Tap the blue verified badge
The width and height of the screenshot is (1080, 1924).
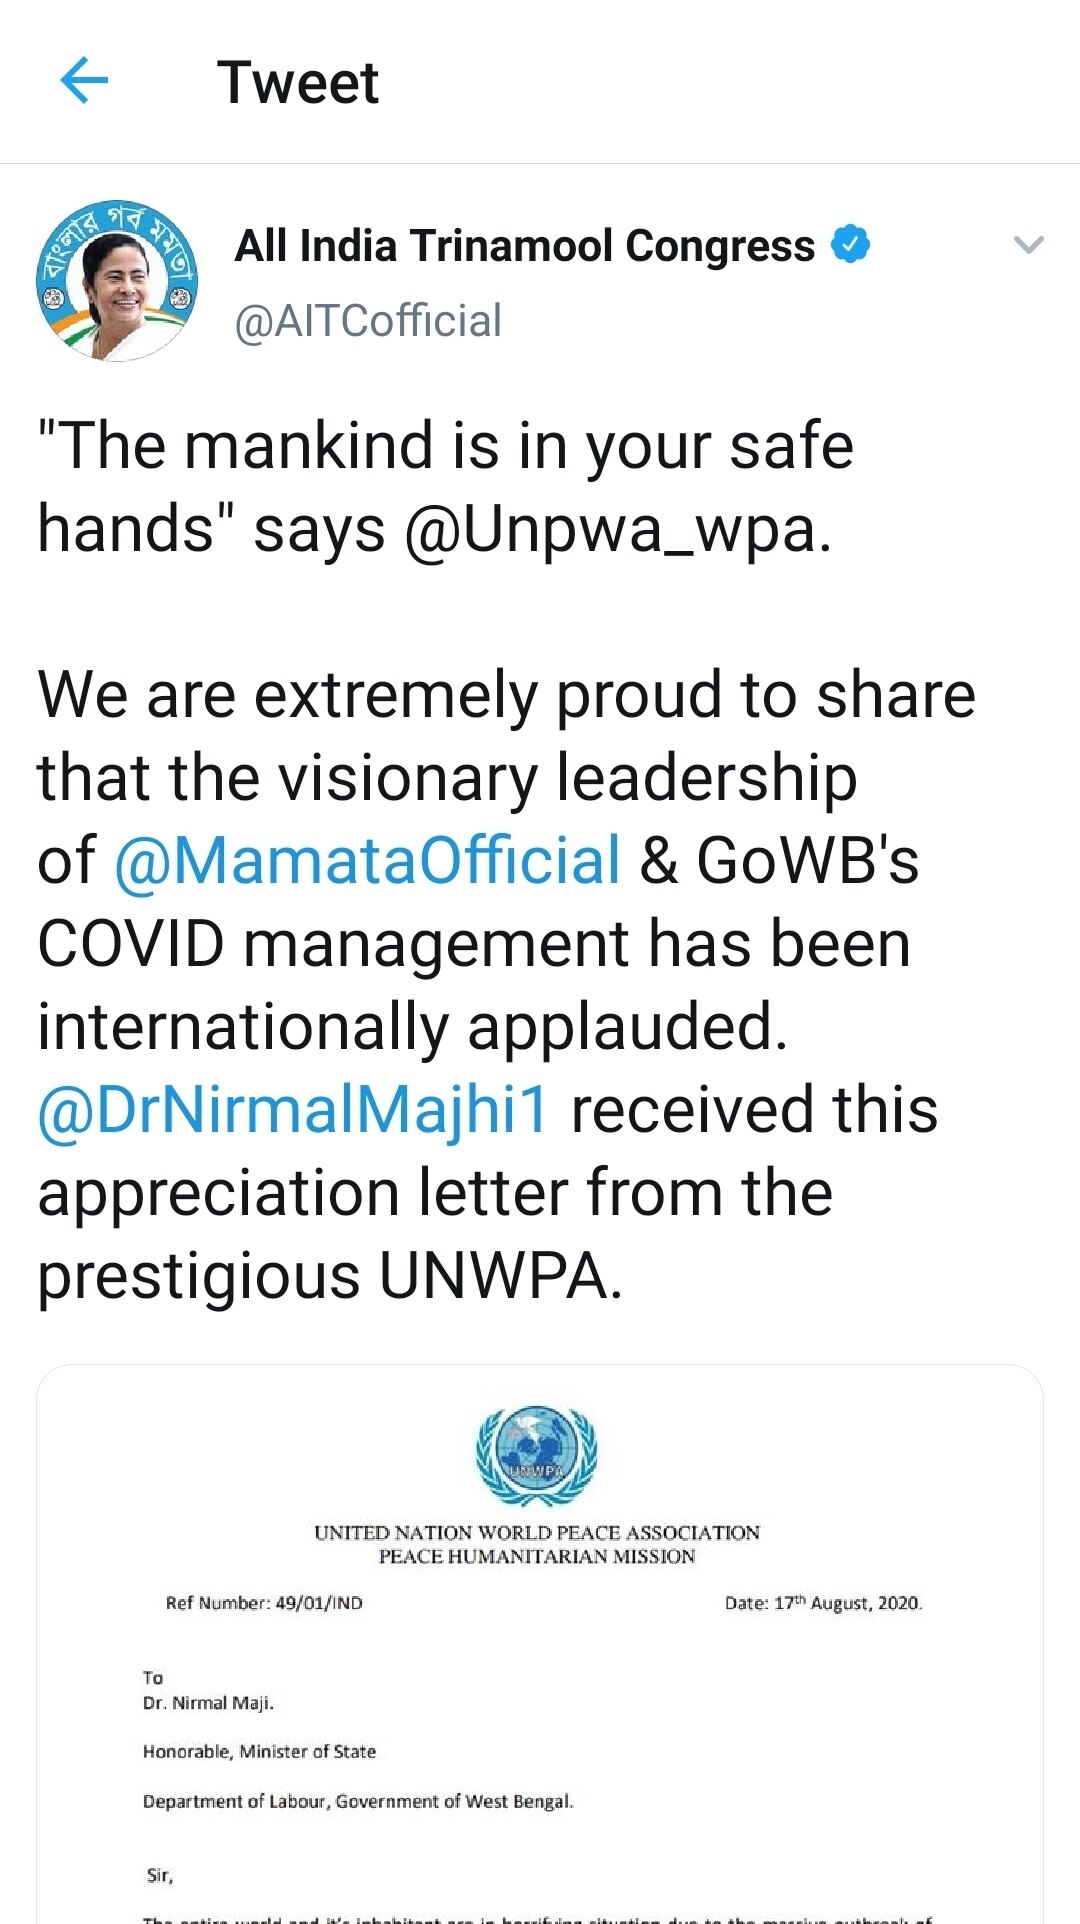(850, 245)
